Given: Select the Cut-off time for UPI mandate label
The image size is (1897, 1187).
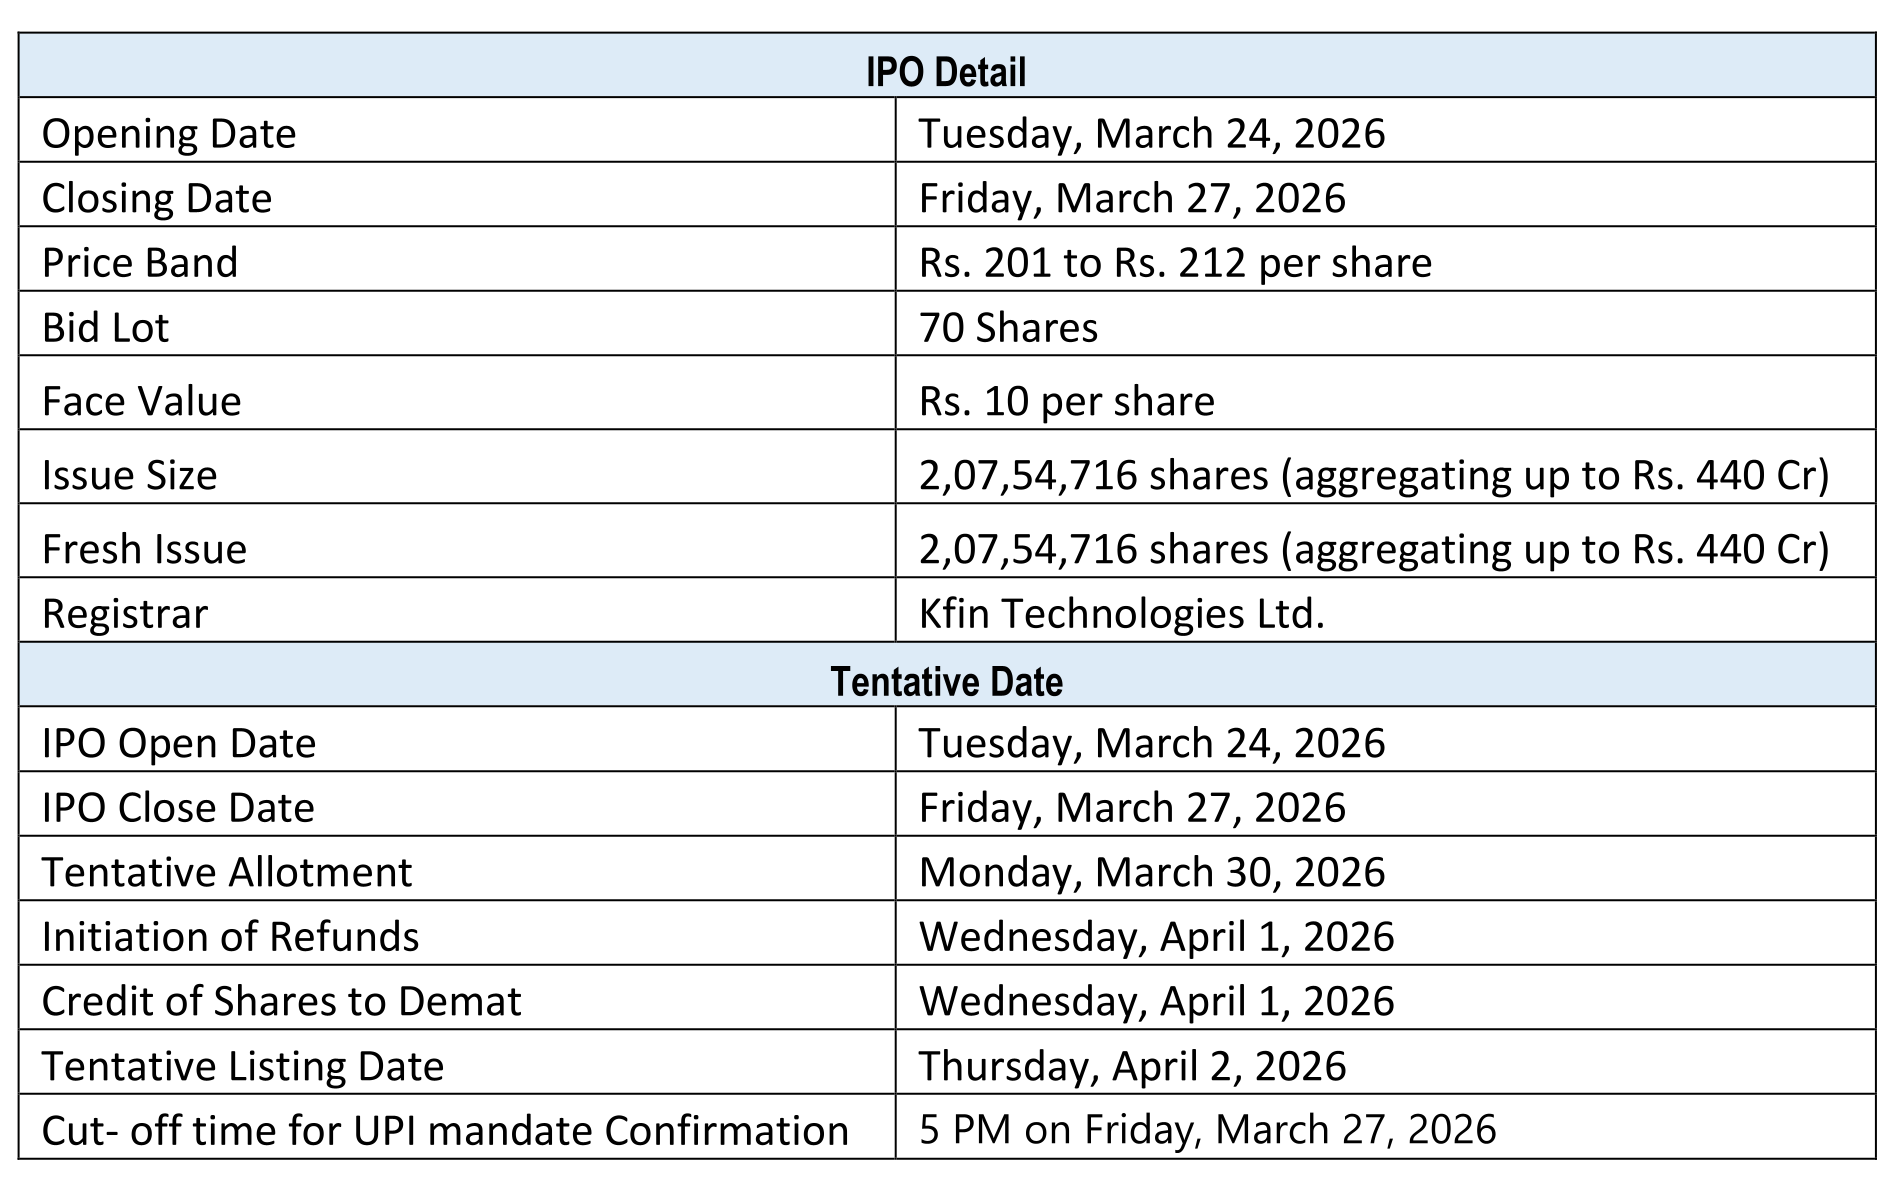Looking at the screenshot, I should pyautogui.click(x=445, y=1131).
